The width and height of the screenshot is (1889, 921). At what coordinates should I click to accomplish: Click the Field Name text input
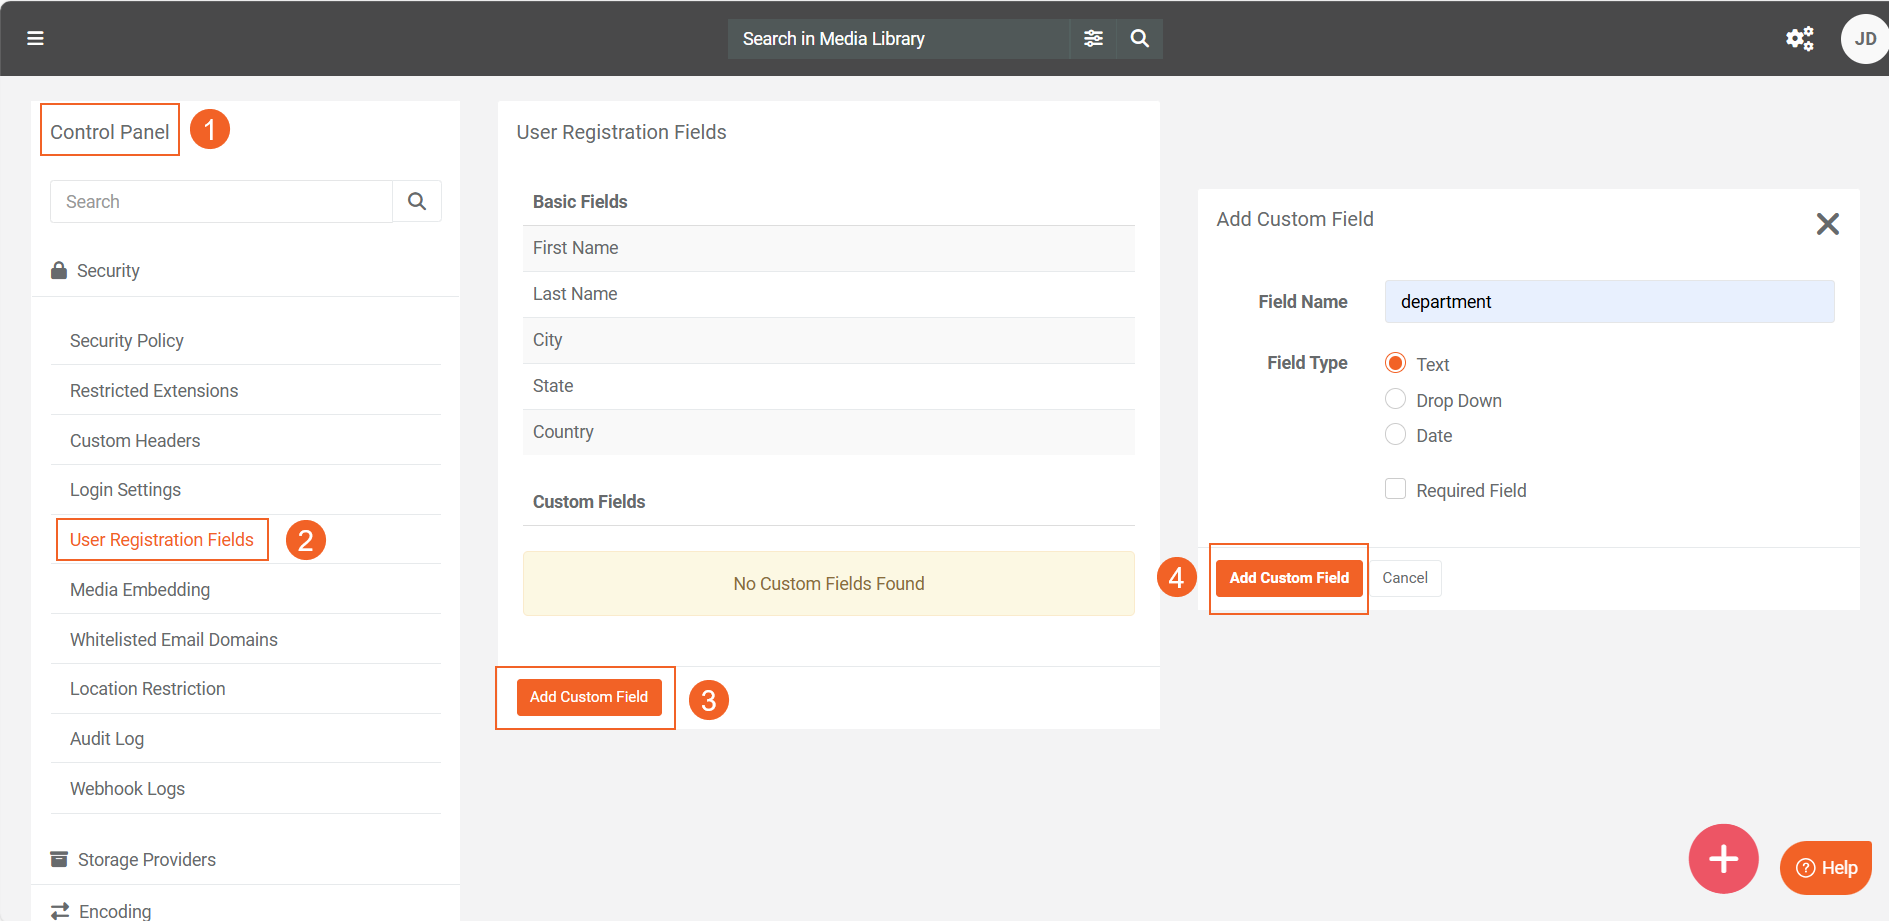[1608, 302]
